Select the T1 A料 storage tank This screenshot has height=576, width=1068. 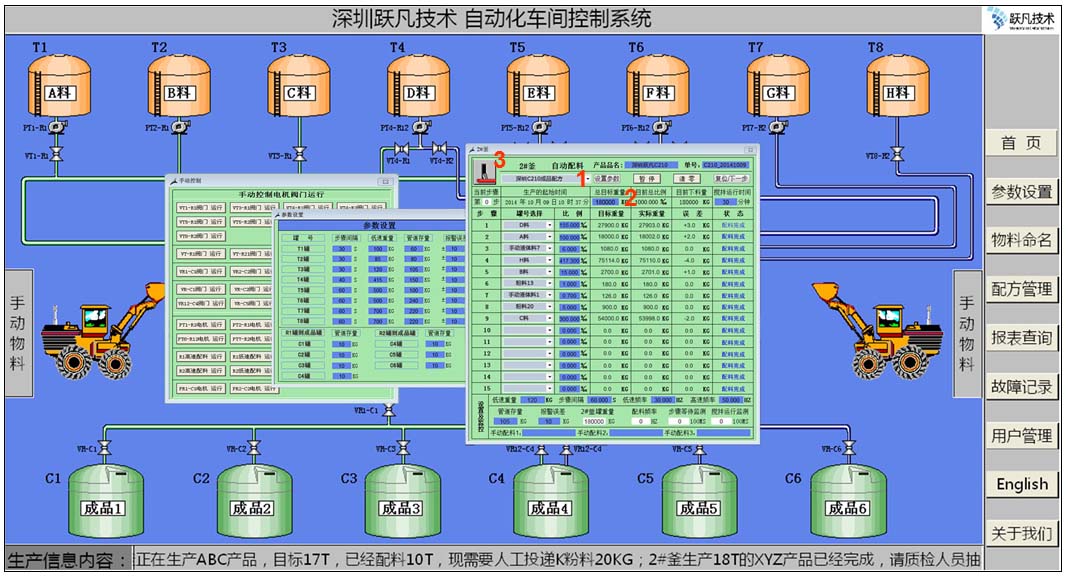[59, 86]
